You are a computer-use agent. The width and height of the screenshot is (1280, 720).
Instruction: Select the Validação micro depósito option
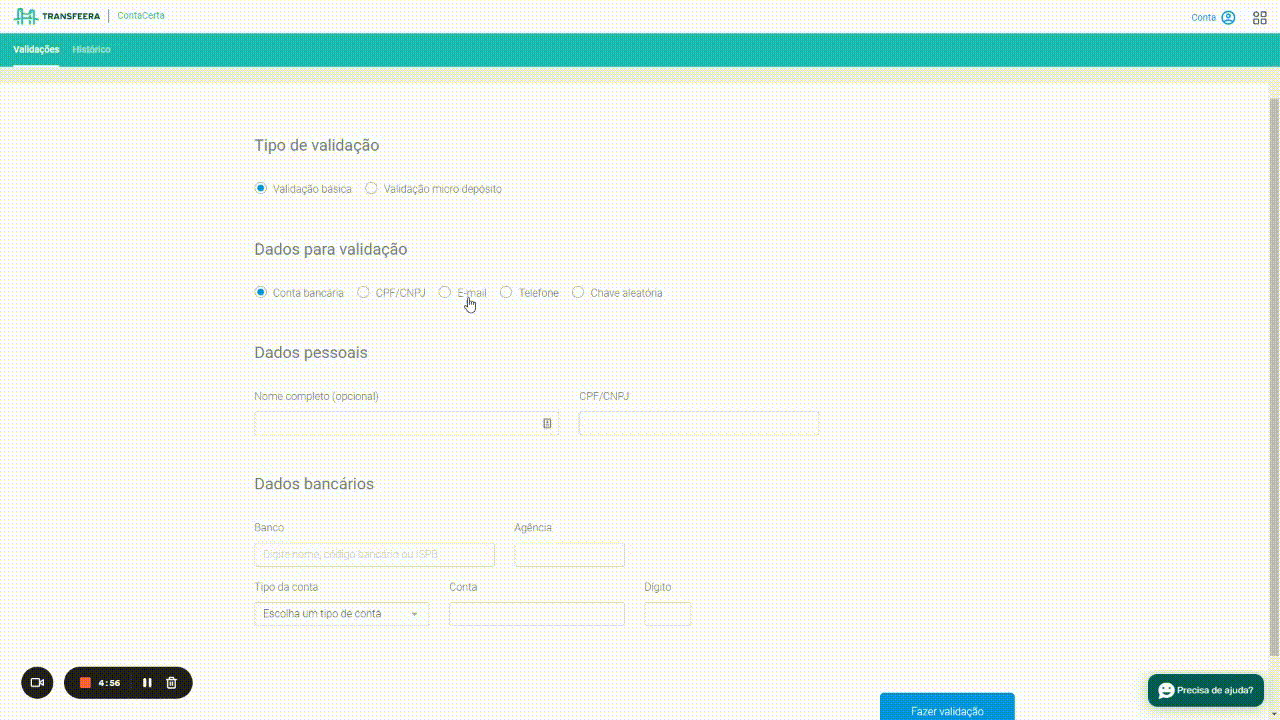371,188
